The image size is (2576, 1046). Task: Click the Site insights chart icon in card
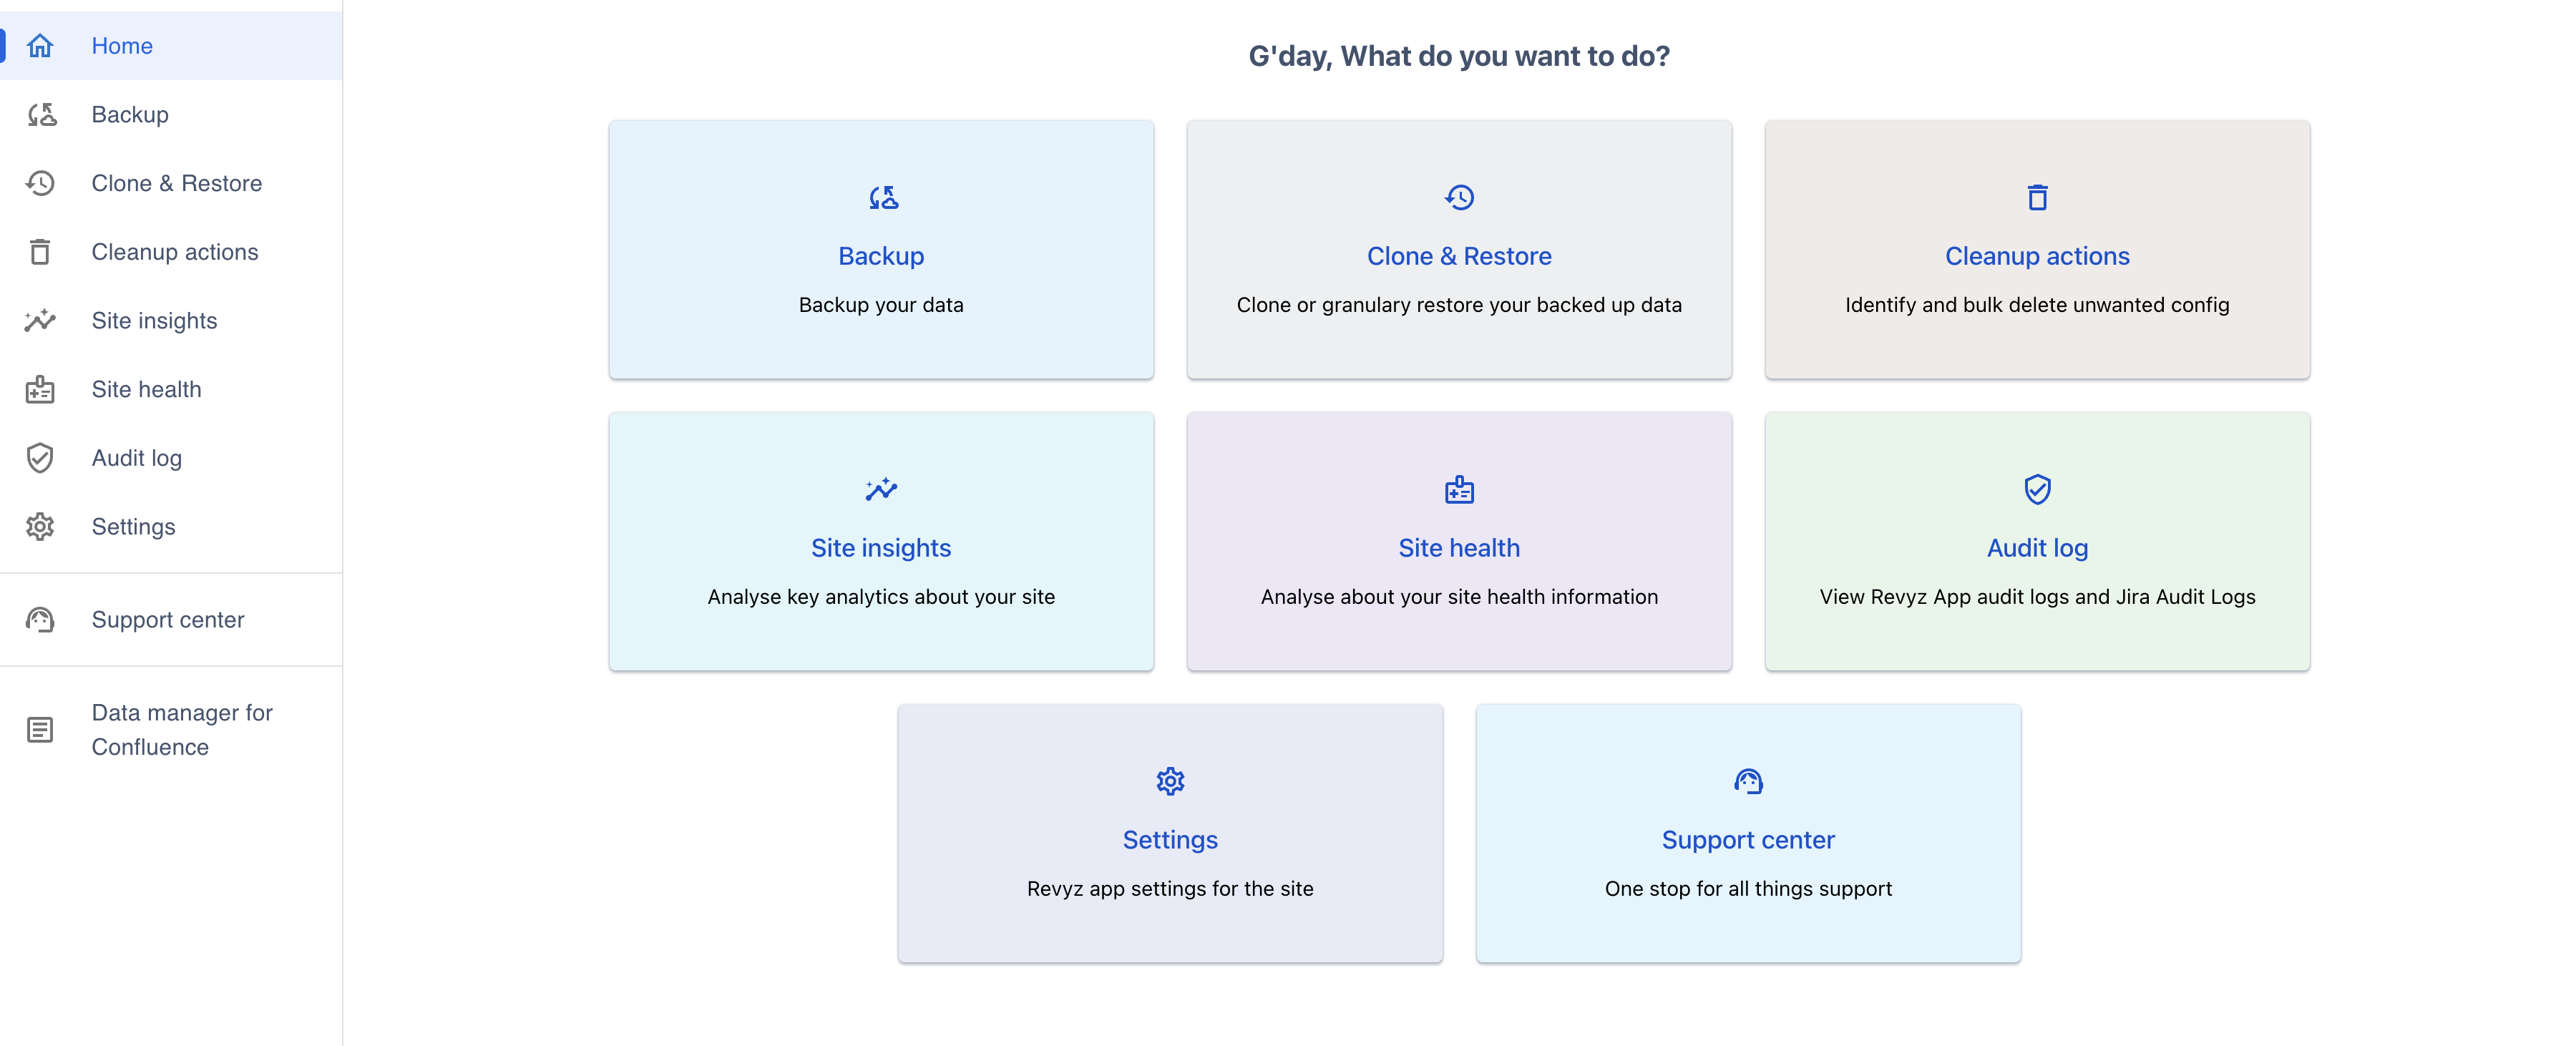point(881,490)
